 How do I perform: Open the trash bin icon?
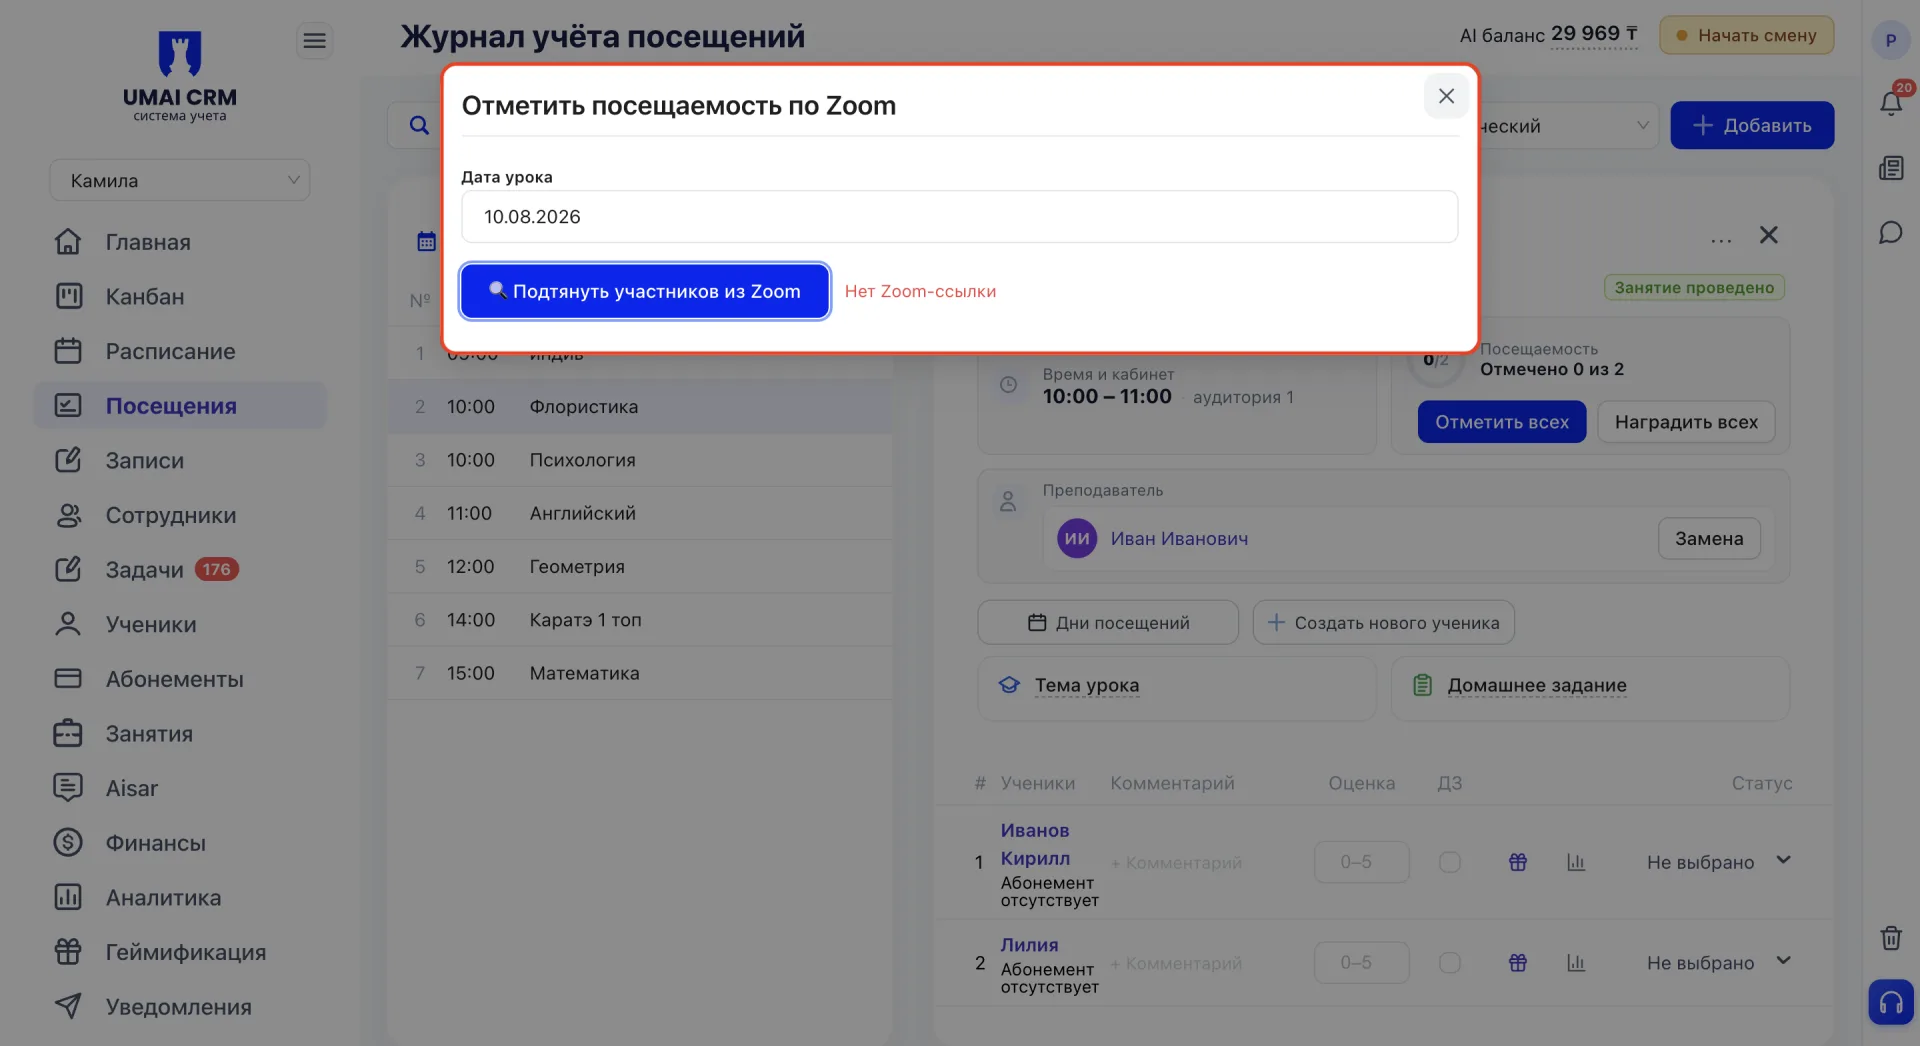coord(1891,938)
